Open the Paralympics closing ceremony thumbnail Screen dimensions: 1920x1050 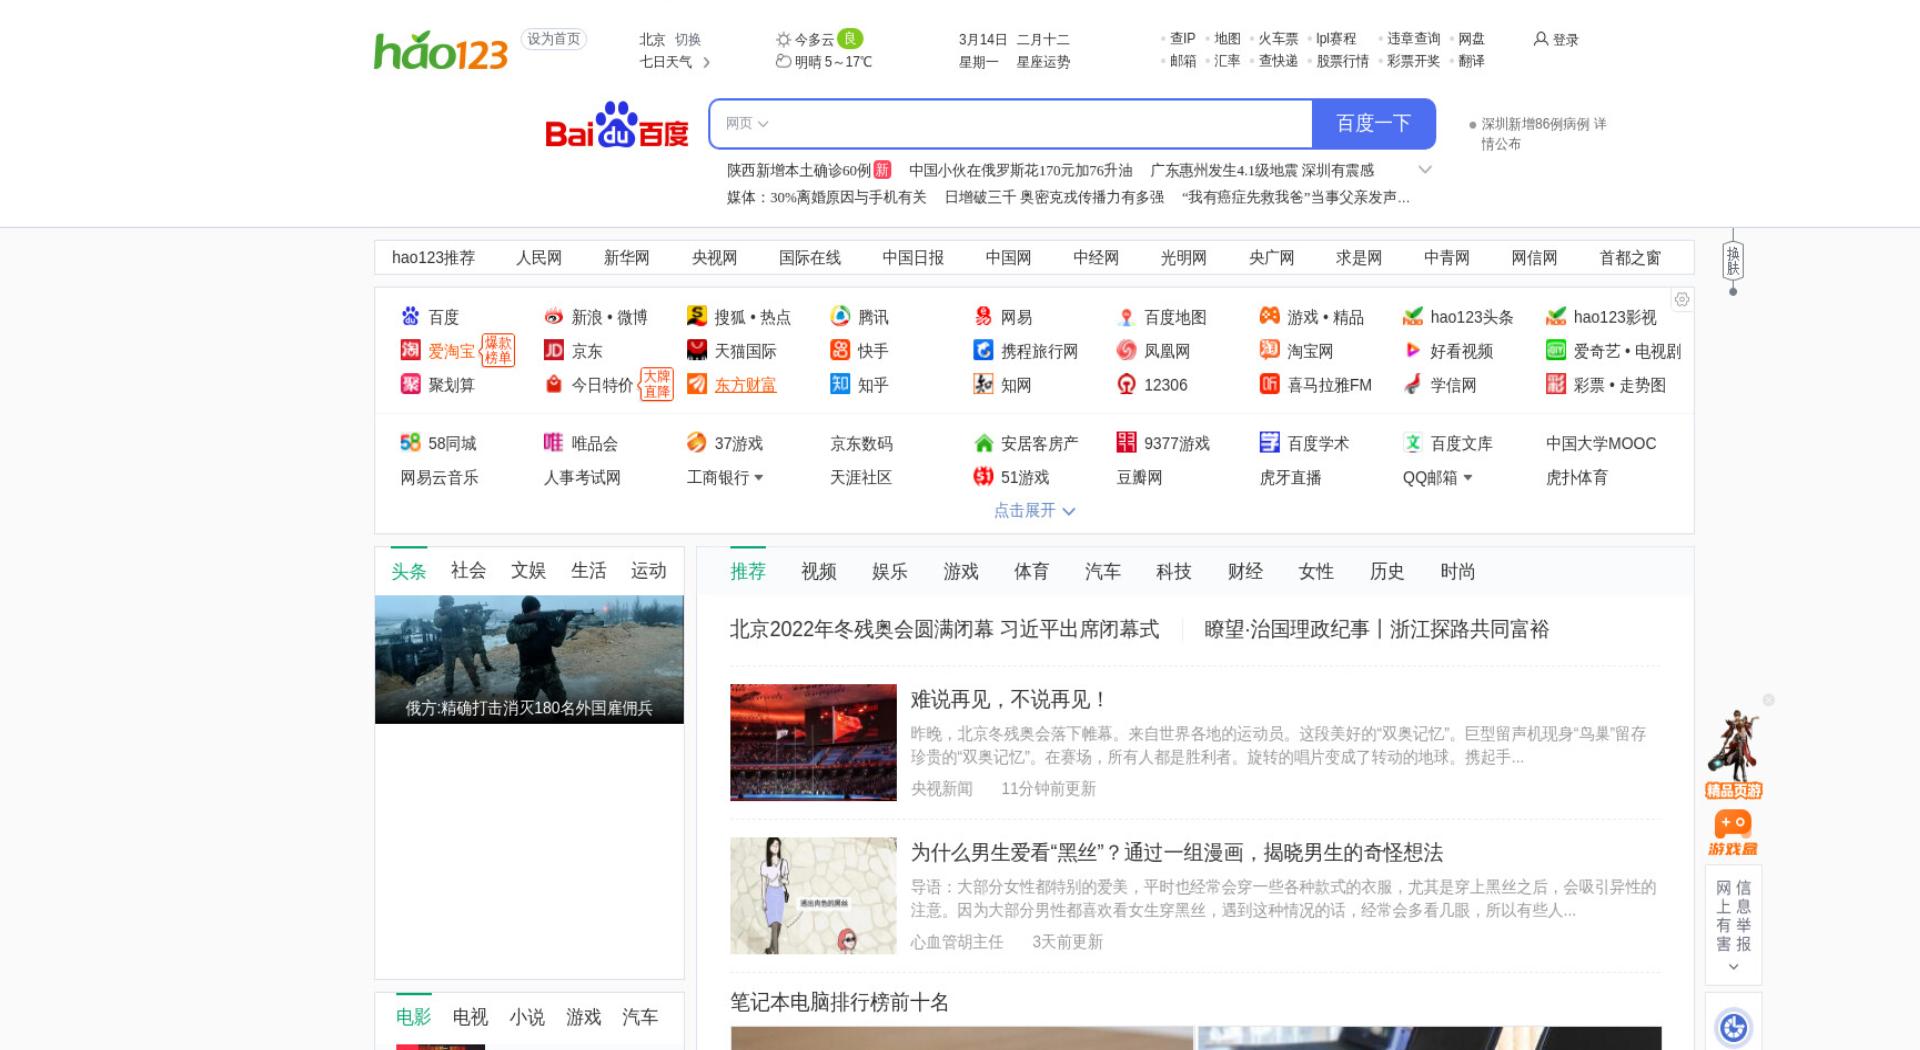click(x=813, y=742)
